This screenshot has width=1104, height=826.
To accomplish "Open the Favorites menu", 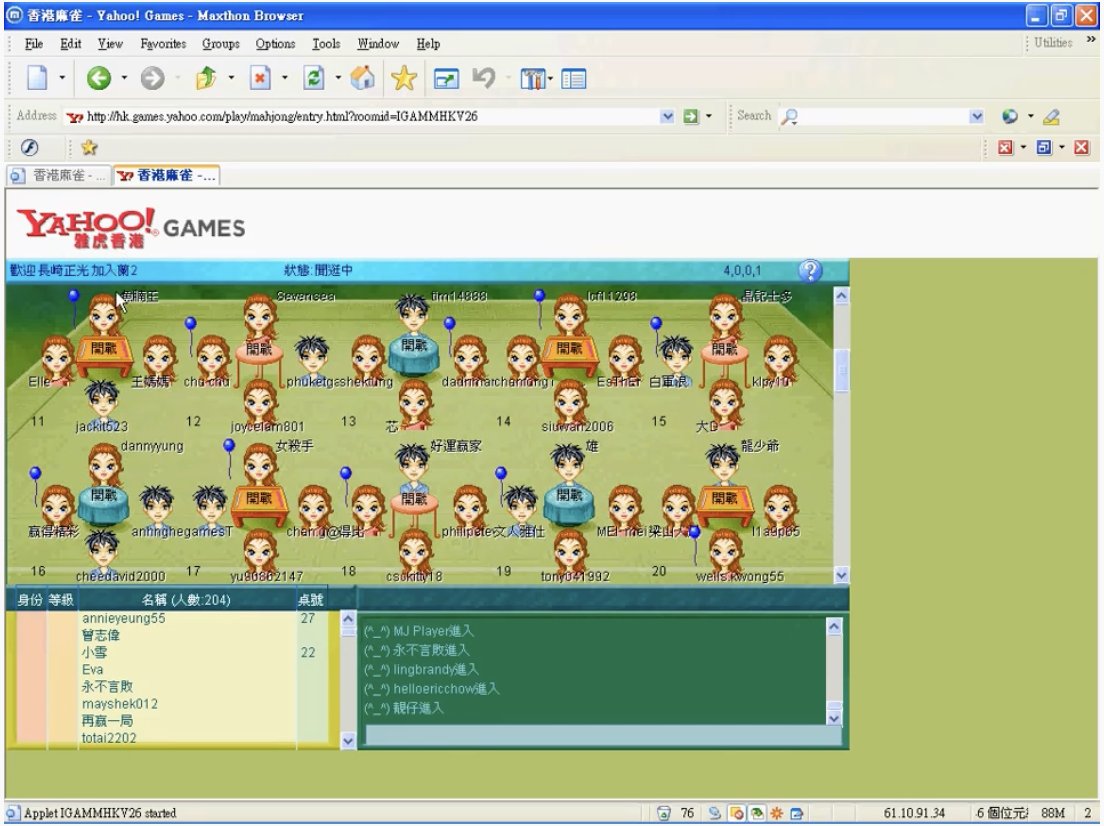I will click(x=163, y=44).
